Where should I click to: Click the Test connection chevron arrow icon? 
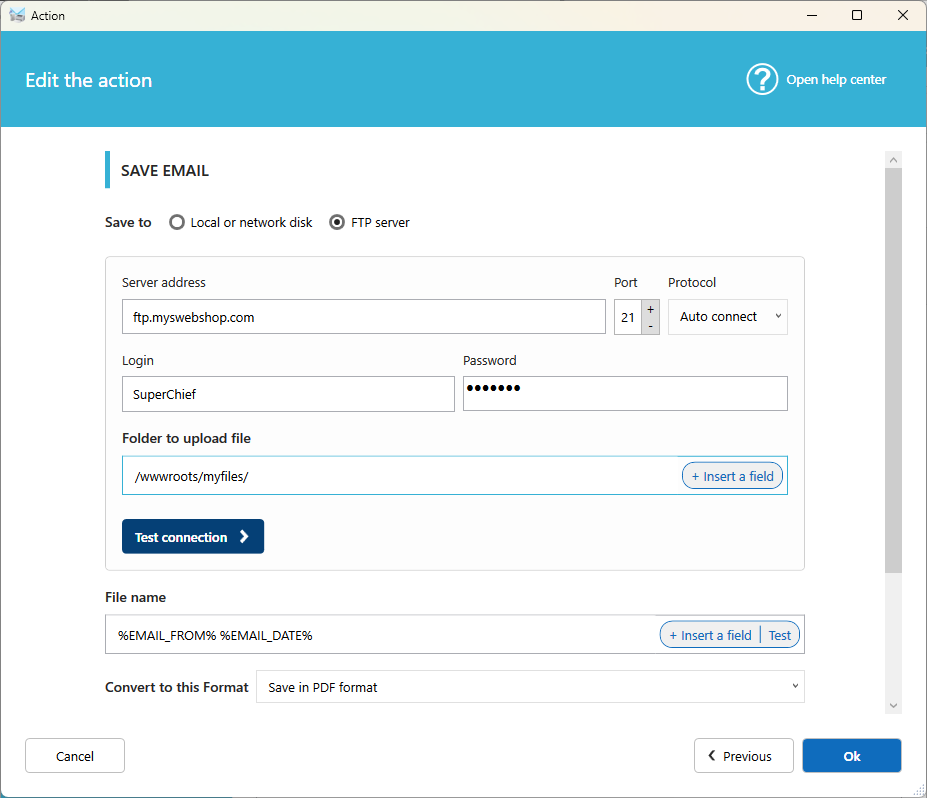pos(244,537)
